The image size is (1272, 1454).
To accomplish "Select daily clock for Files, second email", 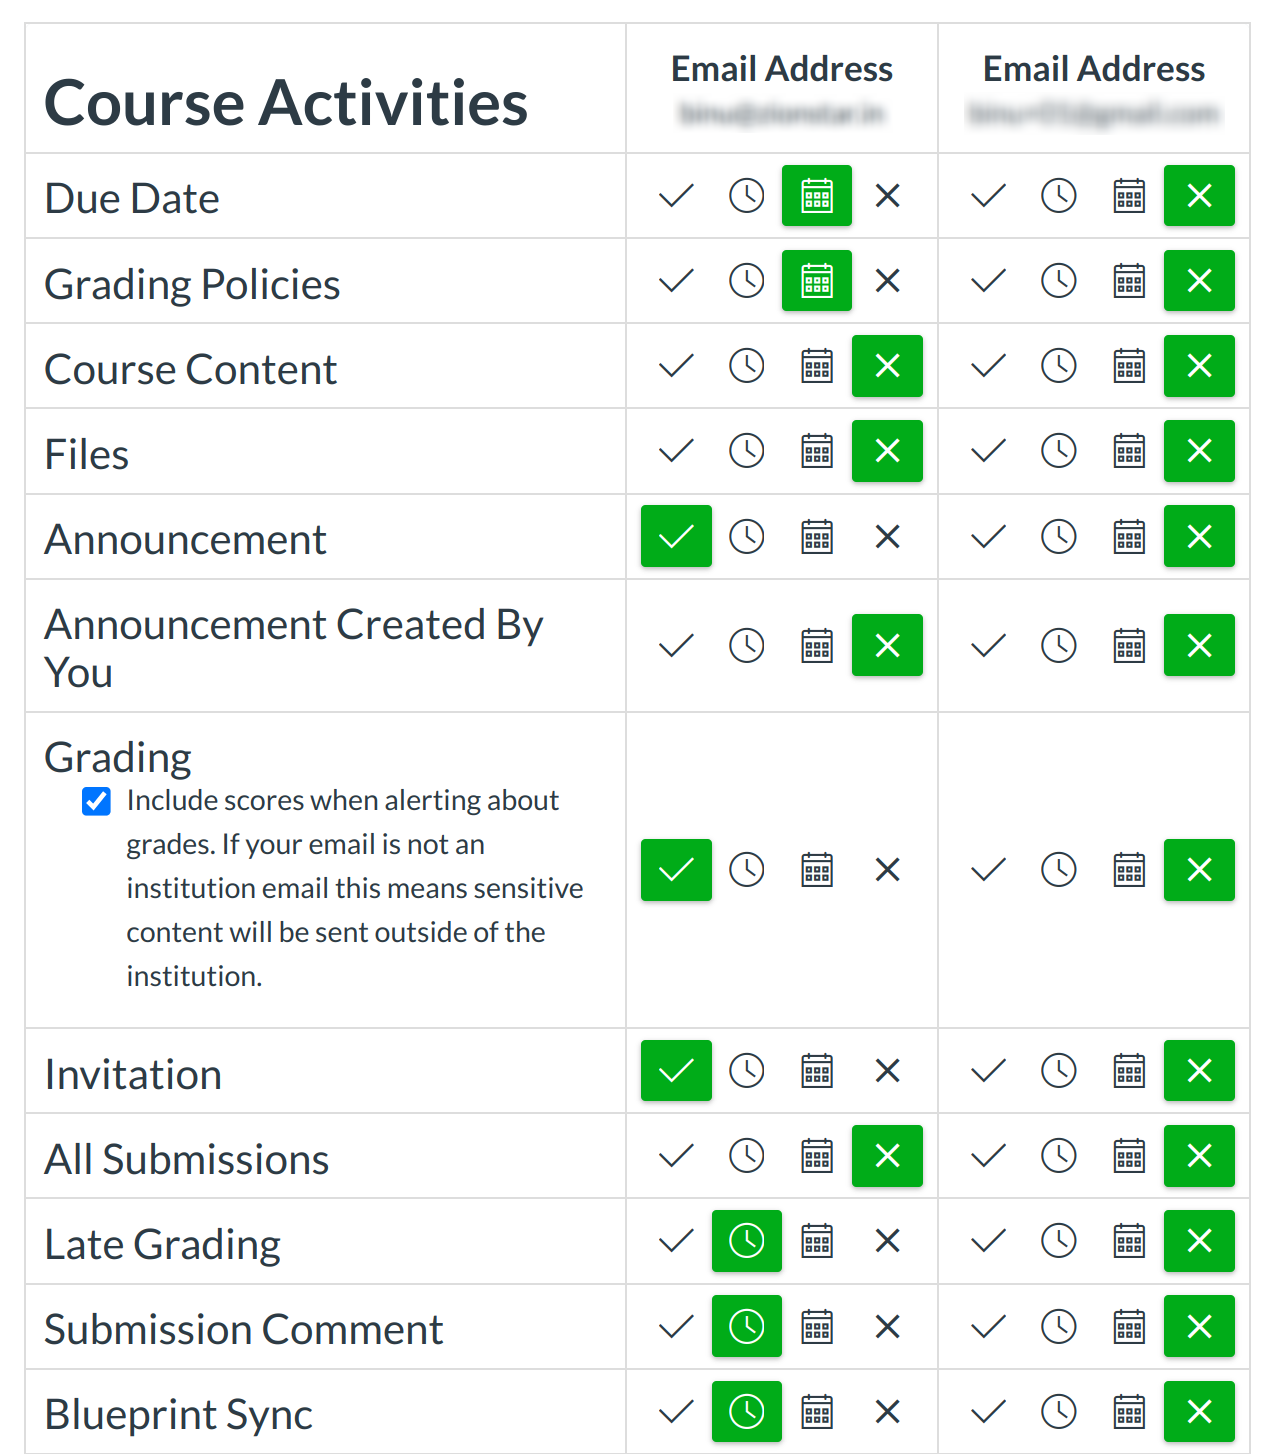I will (1059, 451).
